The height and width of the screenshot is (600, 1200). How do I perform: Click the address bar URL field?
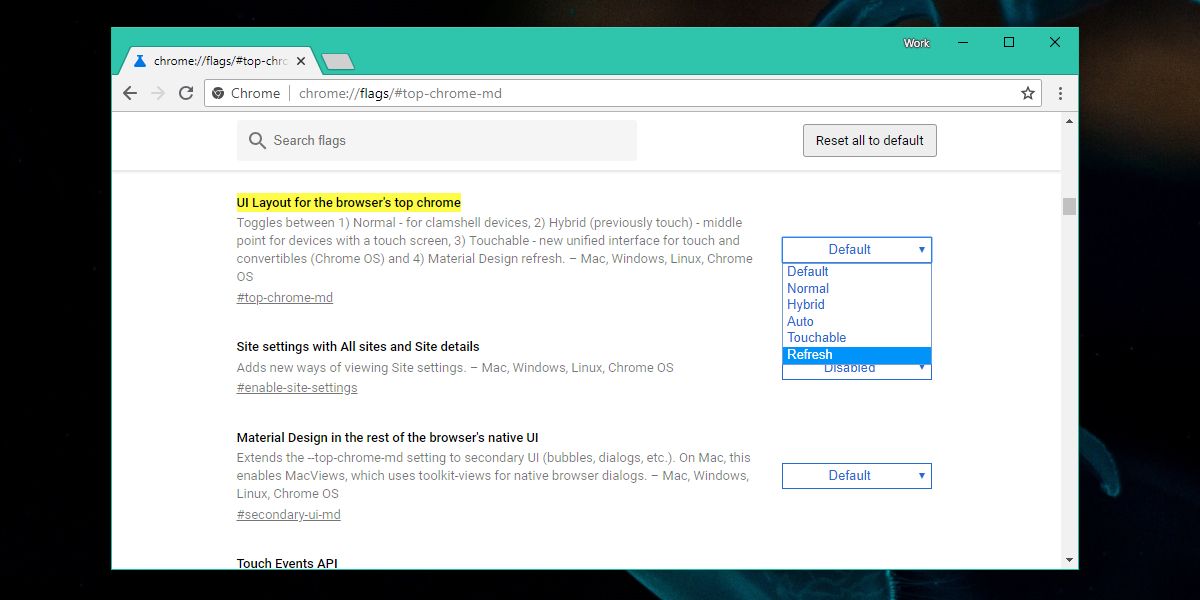pos(623,93)
